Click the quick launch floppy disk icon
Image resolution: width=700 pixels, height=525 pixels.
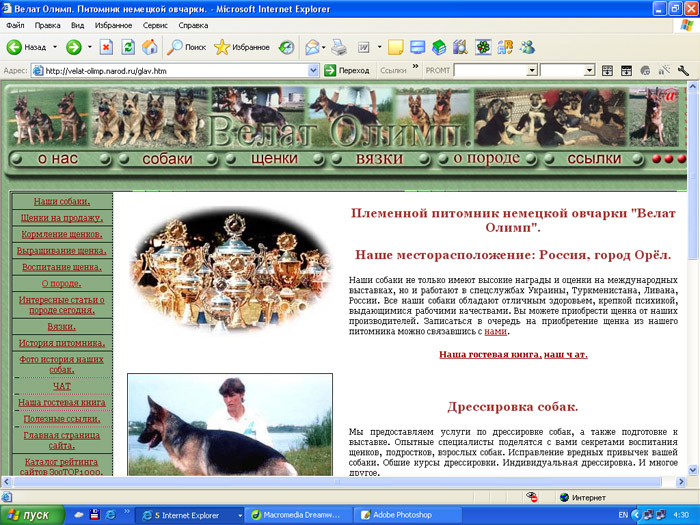tap(94, 515)
